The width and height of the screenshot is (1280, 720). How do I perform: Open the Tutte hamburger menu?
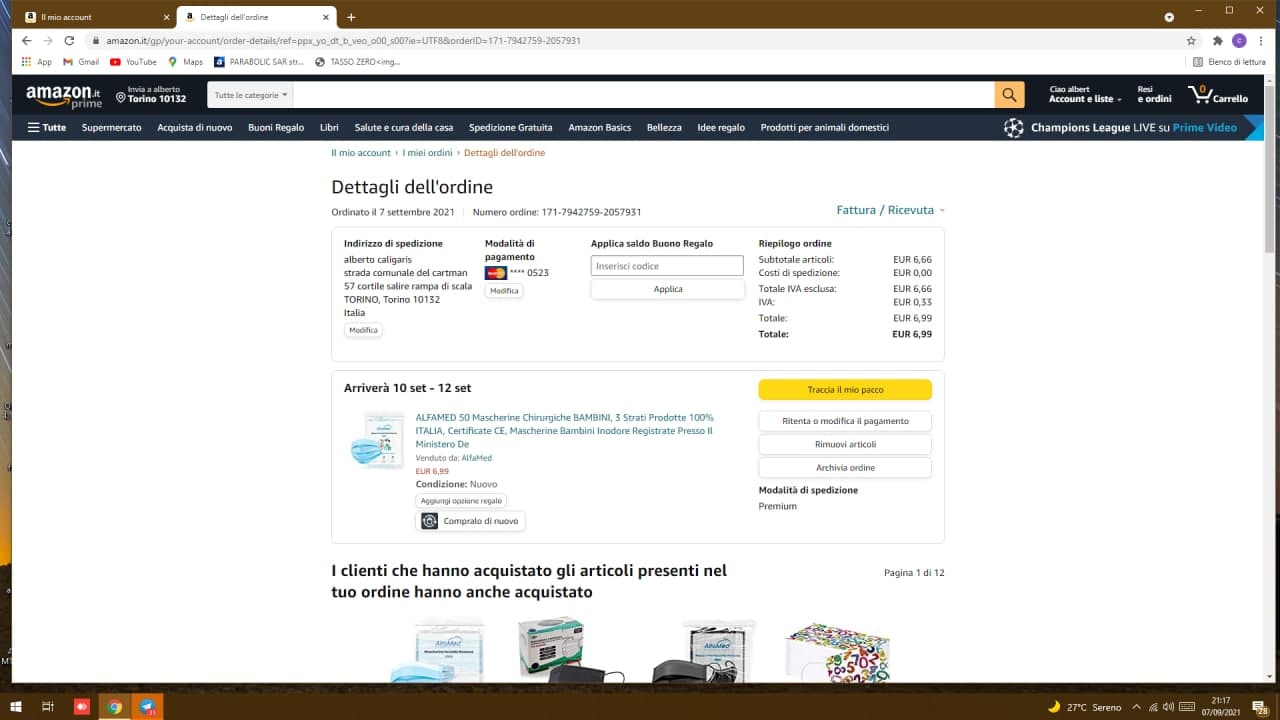pyautogui.click(x=47, y=128)
